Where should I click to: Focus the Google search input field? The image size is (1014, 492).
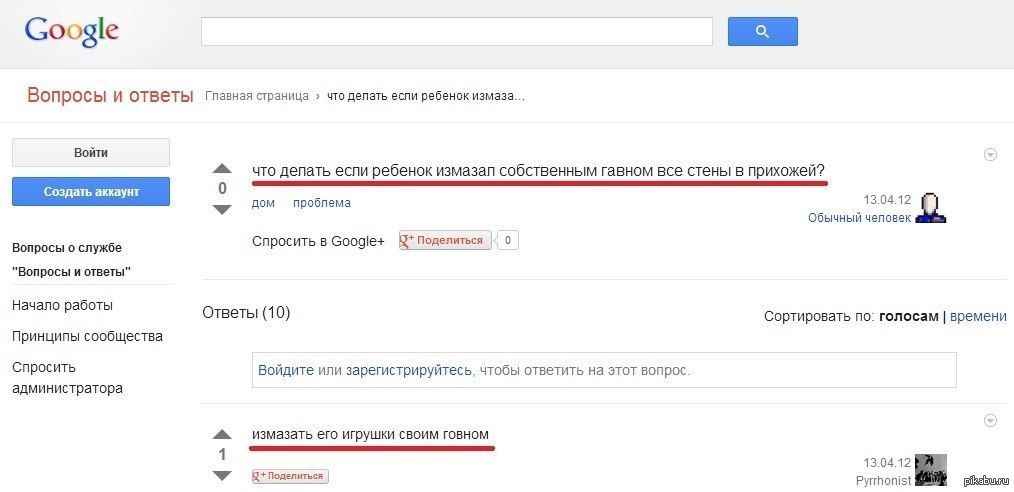tap(456, 31)
